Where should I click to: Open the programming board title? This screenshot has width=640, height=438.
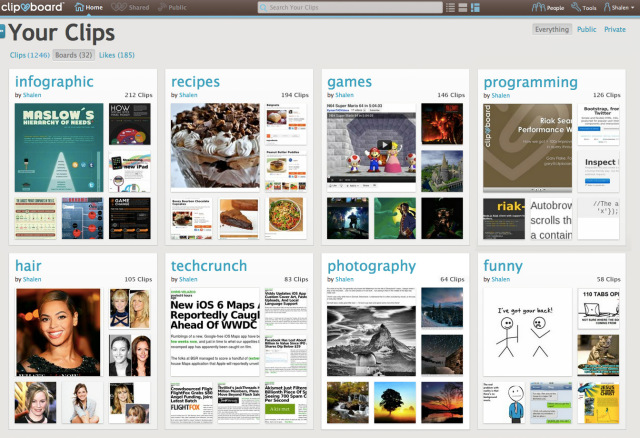click(x=531, y=82)
